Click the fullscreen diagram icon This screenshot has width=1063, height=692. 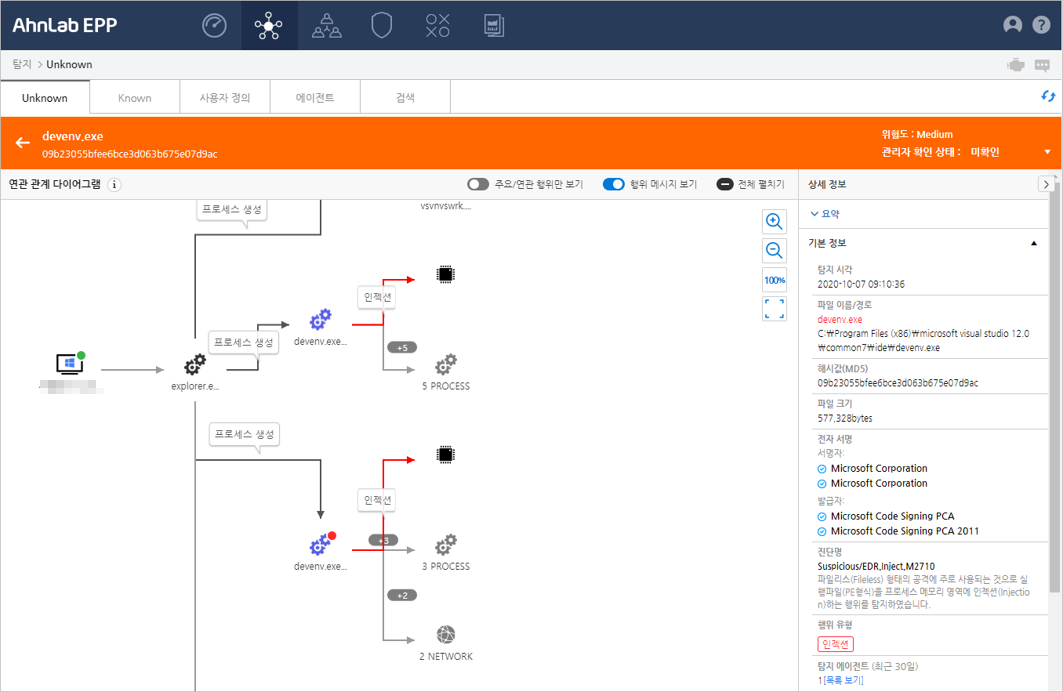point(774,308)
